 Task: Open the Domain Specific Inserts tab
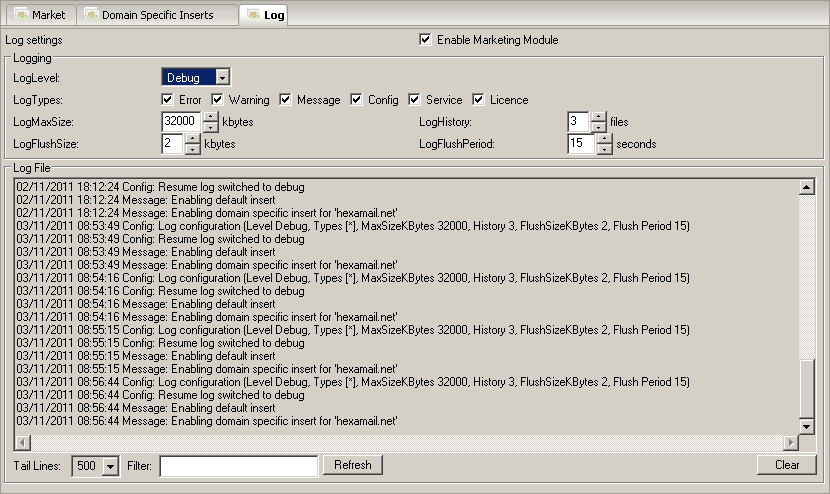(159, 15)
